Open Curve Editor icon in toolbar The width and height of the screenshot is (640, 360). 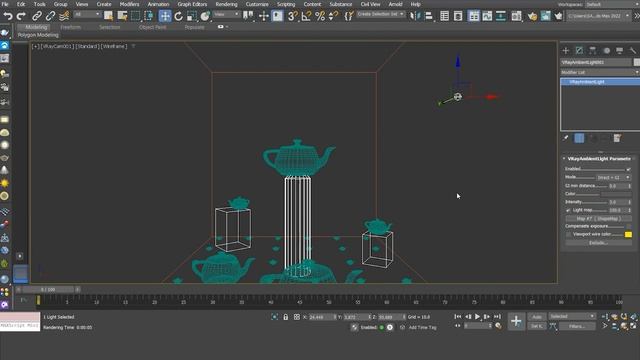487,16
